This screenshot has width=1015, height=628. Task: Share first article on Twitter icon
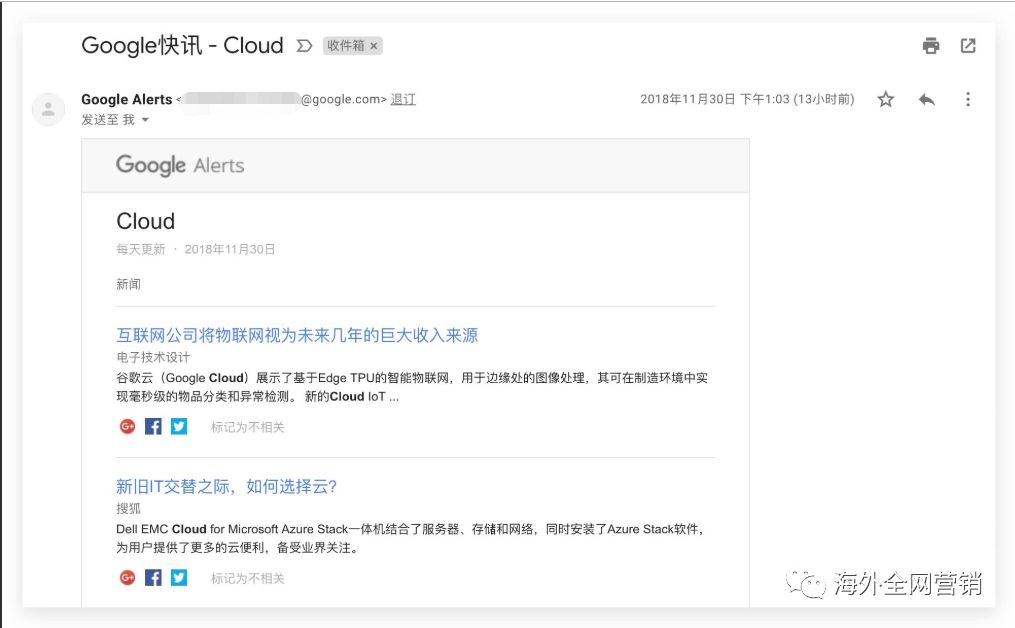coord(178,426)
